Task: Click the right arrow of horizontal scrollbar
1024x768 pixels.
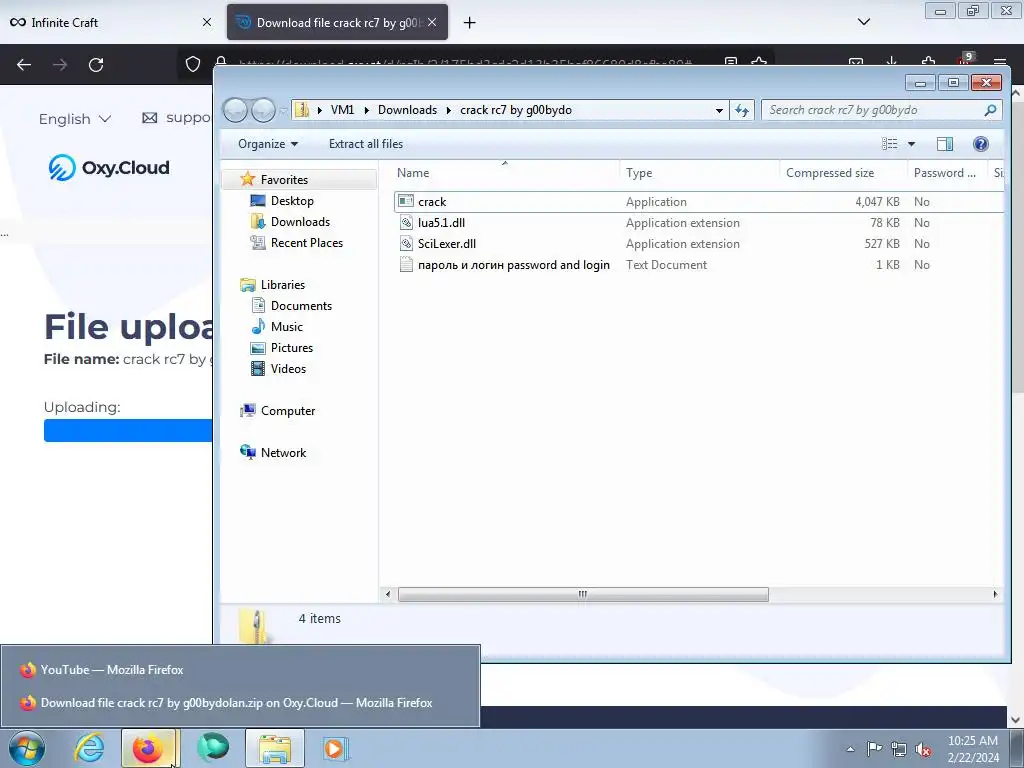Action: [x=995, y=594]
